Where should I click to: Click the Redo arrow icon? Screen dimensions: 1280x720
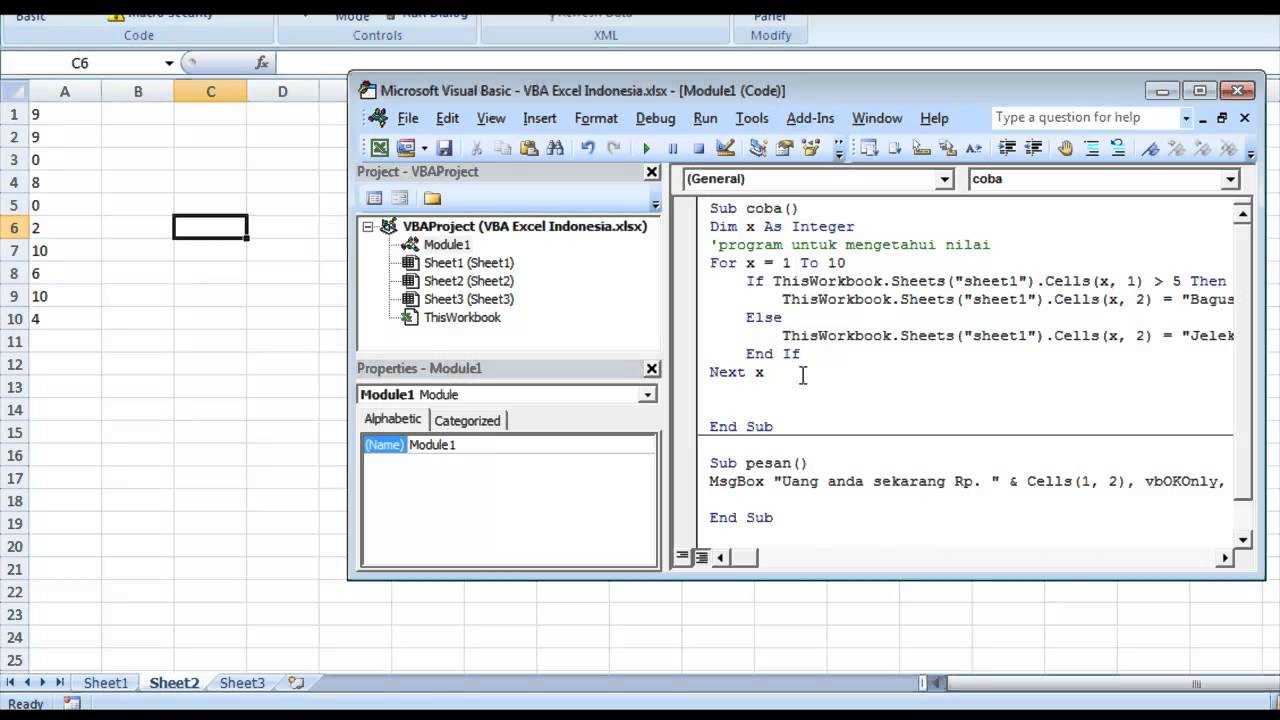click(x=614, y=148)
